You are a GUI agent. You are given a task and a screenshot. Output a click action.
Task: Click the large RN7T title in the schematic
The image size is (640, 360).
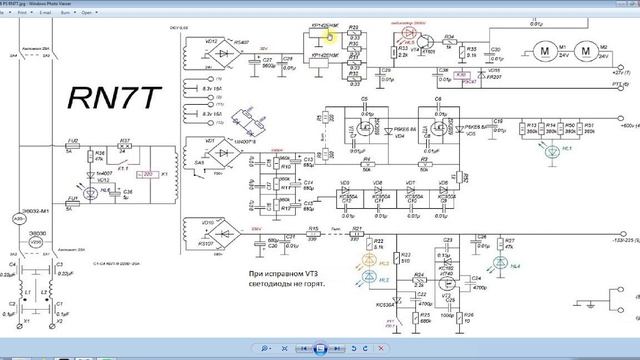point(114,98)
